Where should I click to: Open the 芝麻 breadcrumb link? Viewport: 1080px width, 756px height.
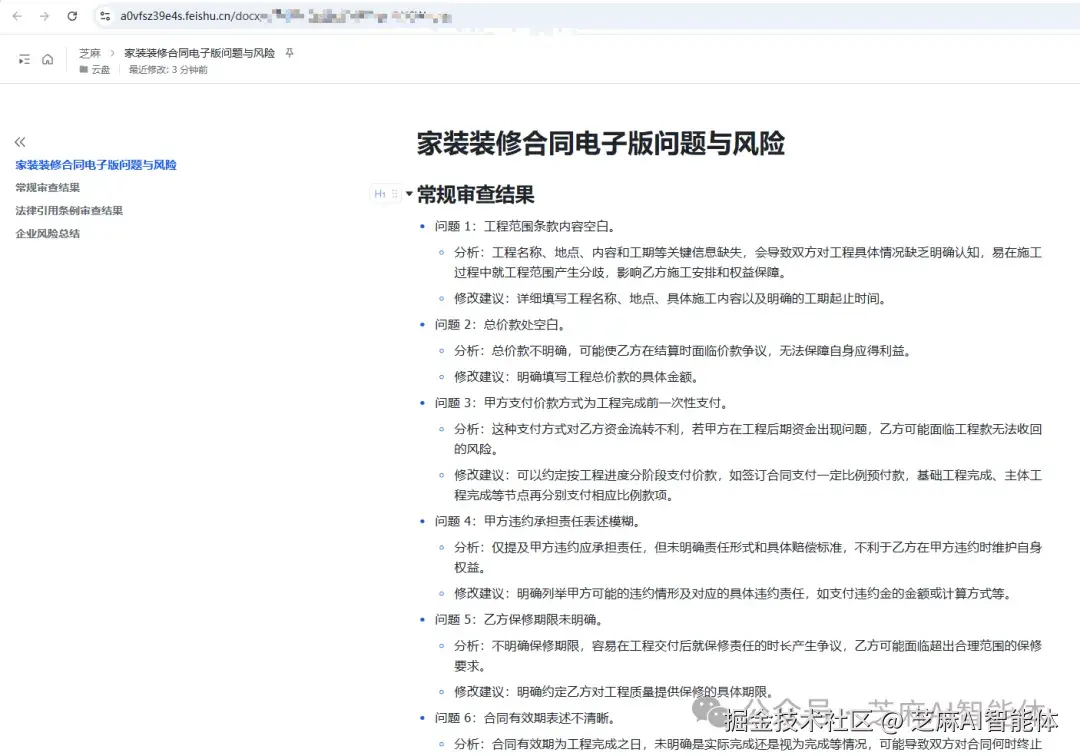[x=89, y=52]
